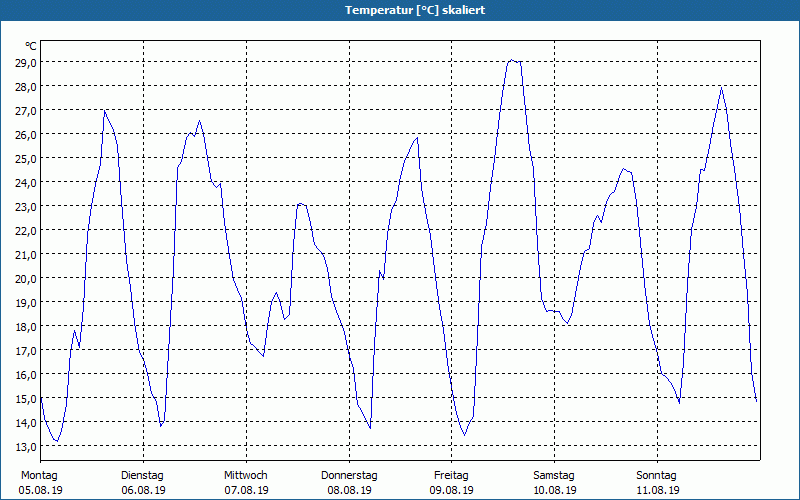Screen dimensions: 800x500
Task: Select the 18,0 axis label
Action: coord(26,326)
